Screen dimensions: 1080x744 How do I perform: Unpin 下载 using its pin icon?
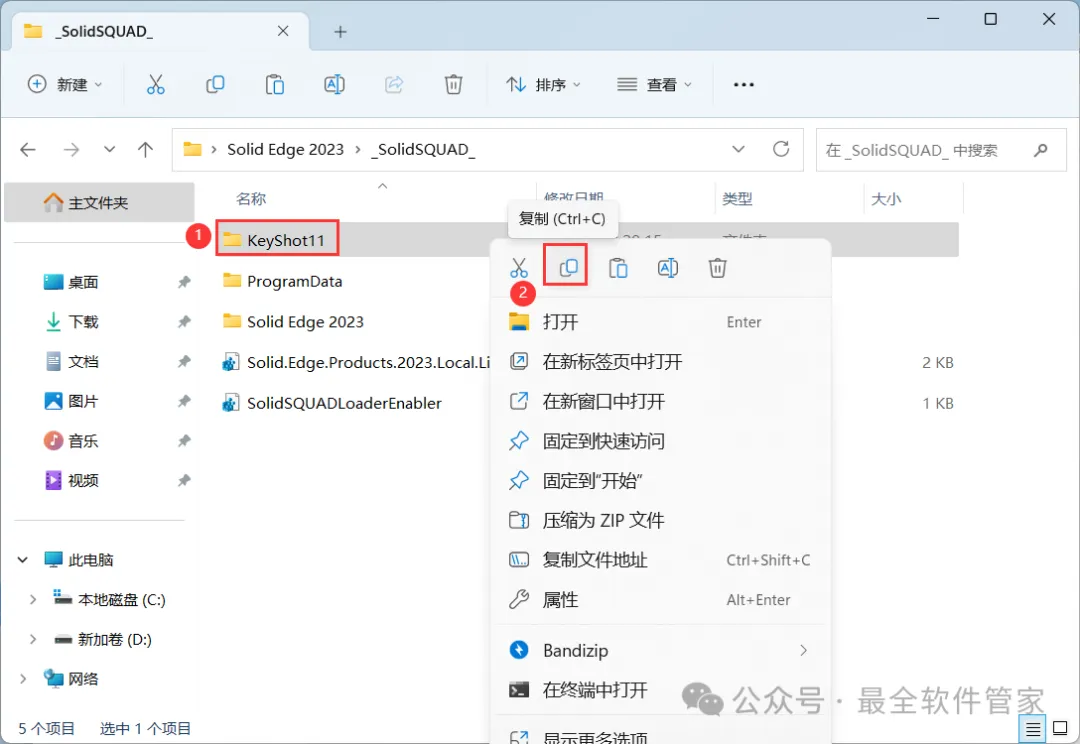click(184, 322)
